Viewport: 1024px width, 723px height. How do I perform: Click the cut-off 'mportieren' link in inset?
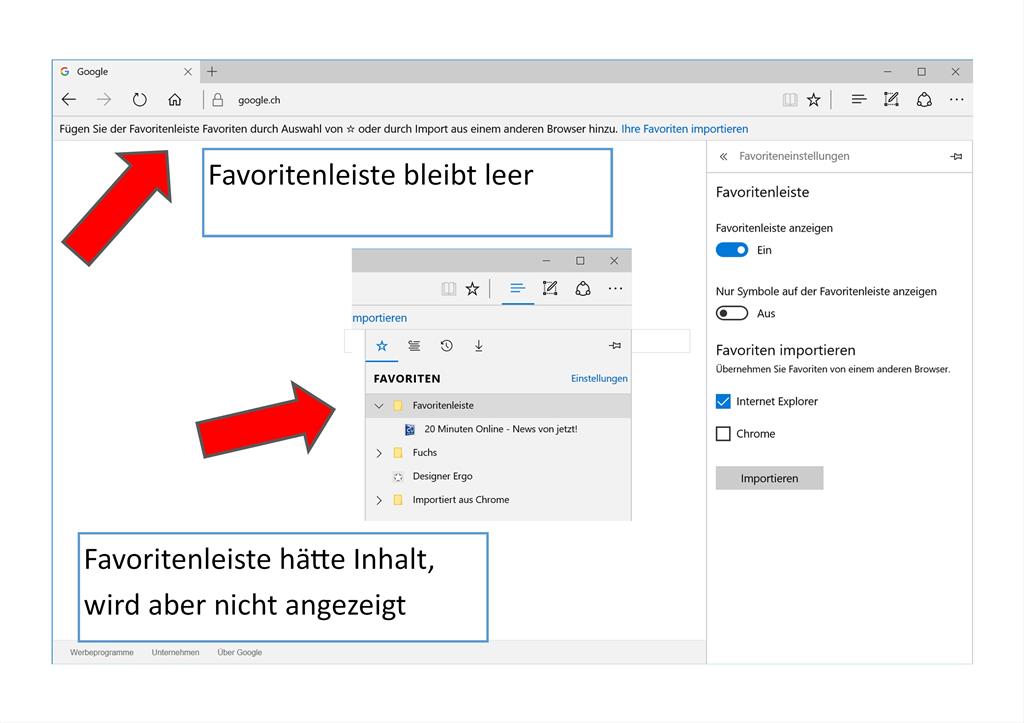point(379,318)
